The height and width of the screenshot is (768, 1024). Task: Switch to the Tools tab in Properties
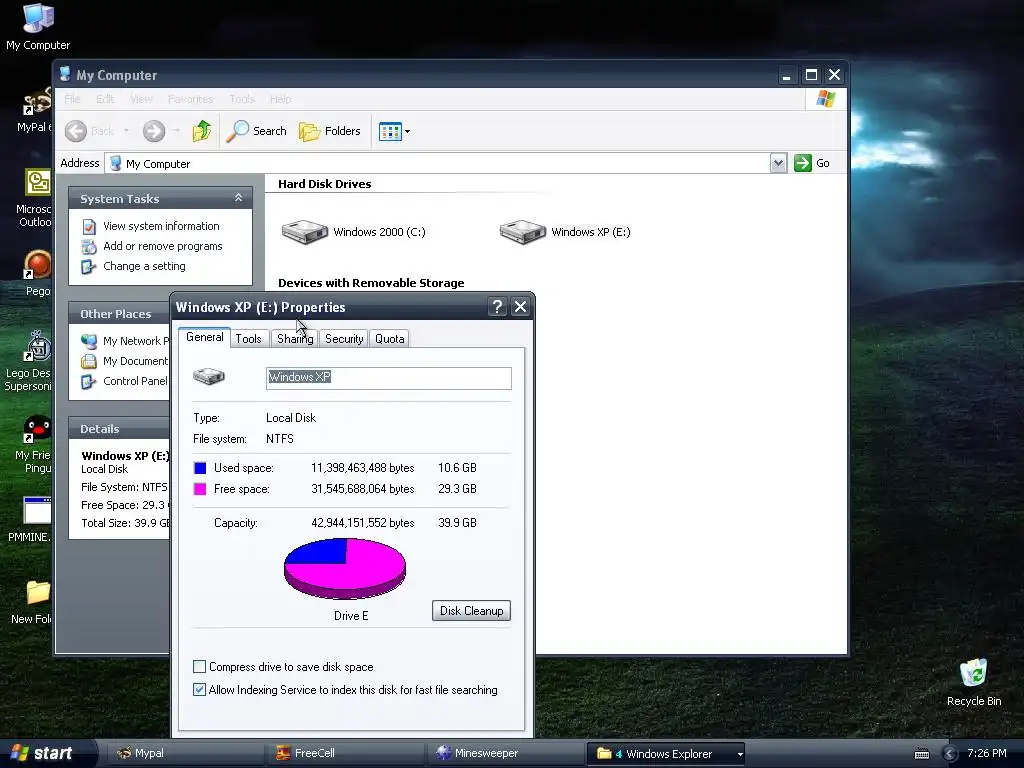pyautogui.click(x=248, y=339)
